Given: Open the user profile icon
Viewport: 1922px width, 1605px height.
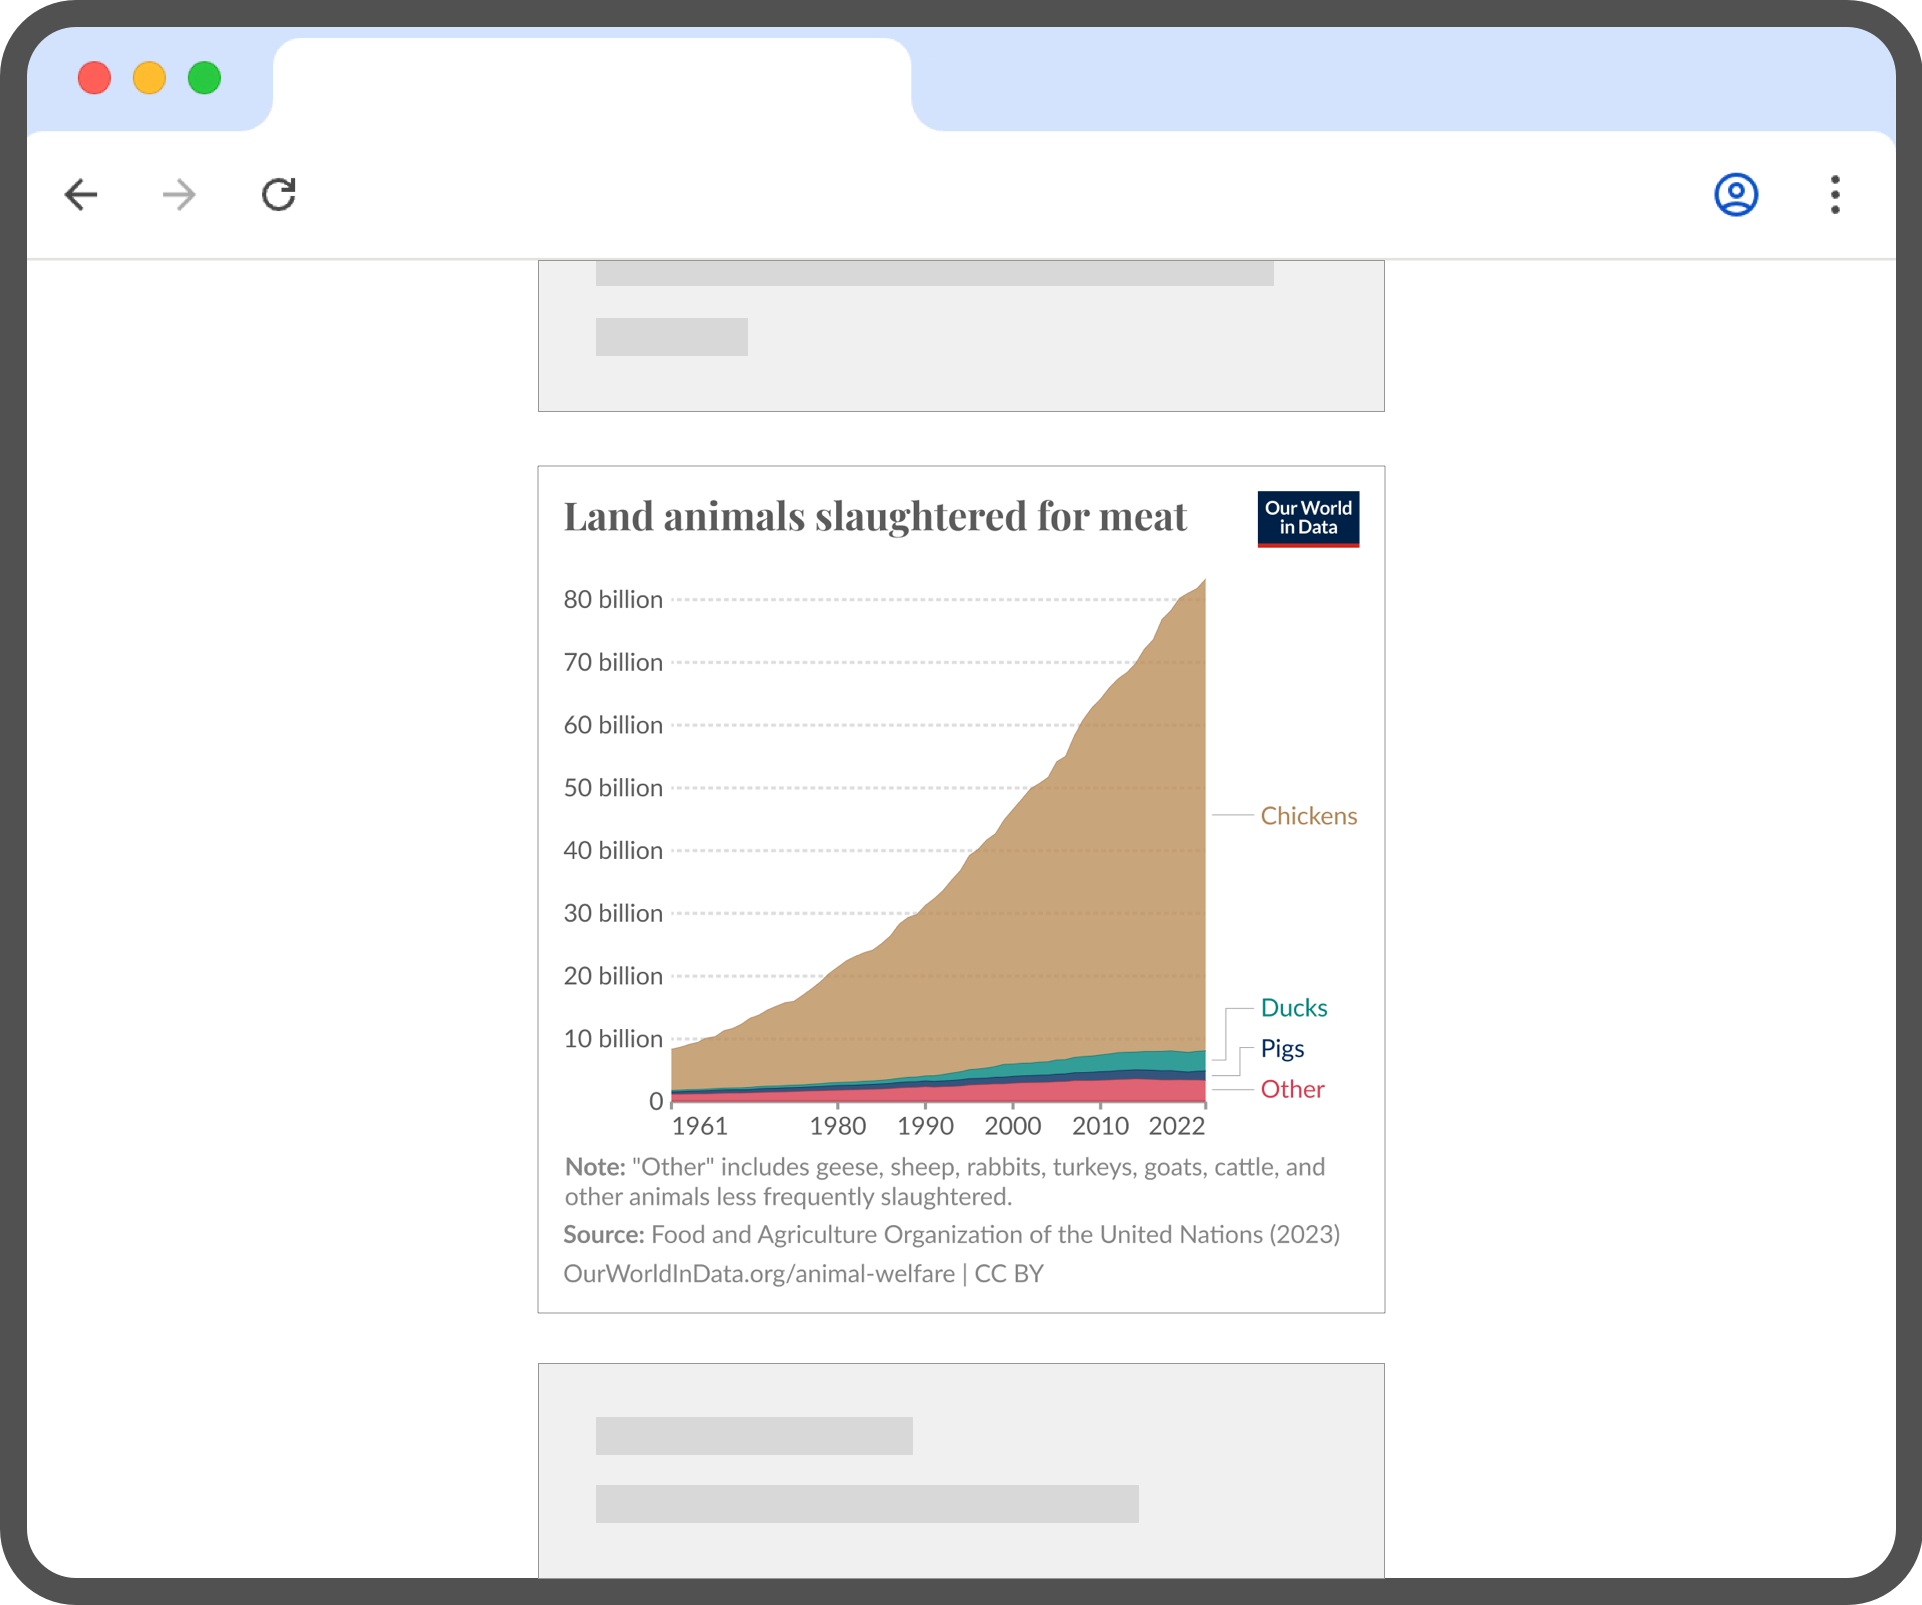Looking at the screenshot, I should pyautogui.click(x=1736, y=194).
